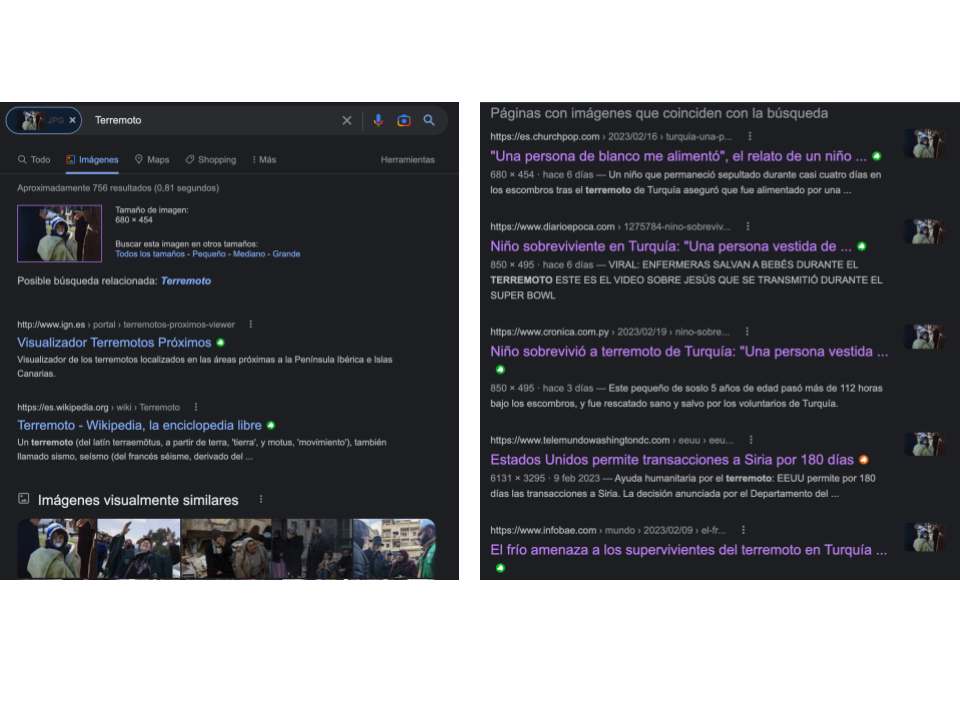Remove the JPG image chip
Image resolution: width=960 pixels, height=720 pixels.
click(x=72, y=120)
